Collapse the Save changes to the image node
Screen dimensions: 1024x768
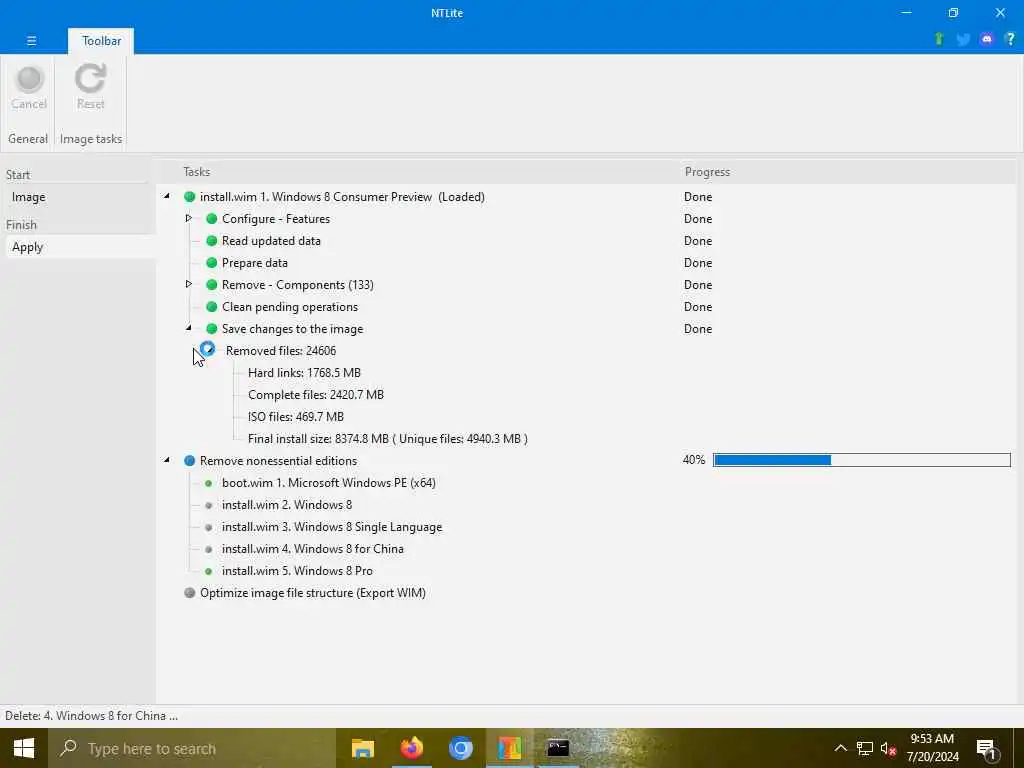(189, 328)
